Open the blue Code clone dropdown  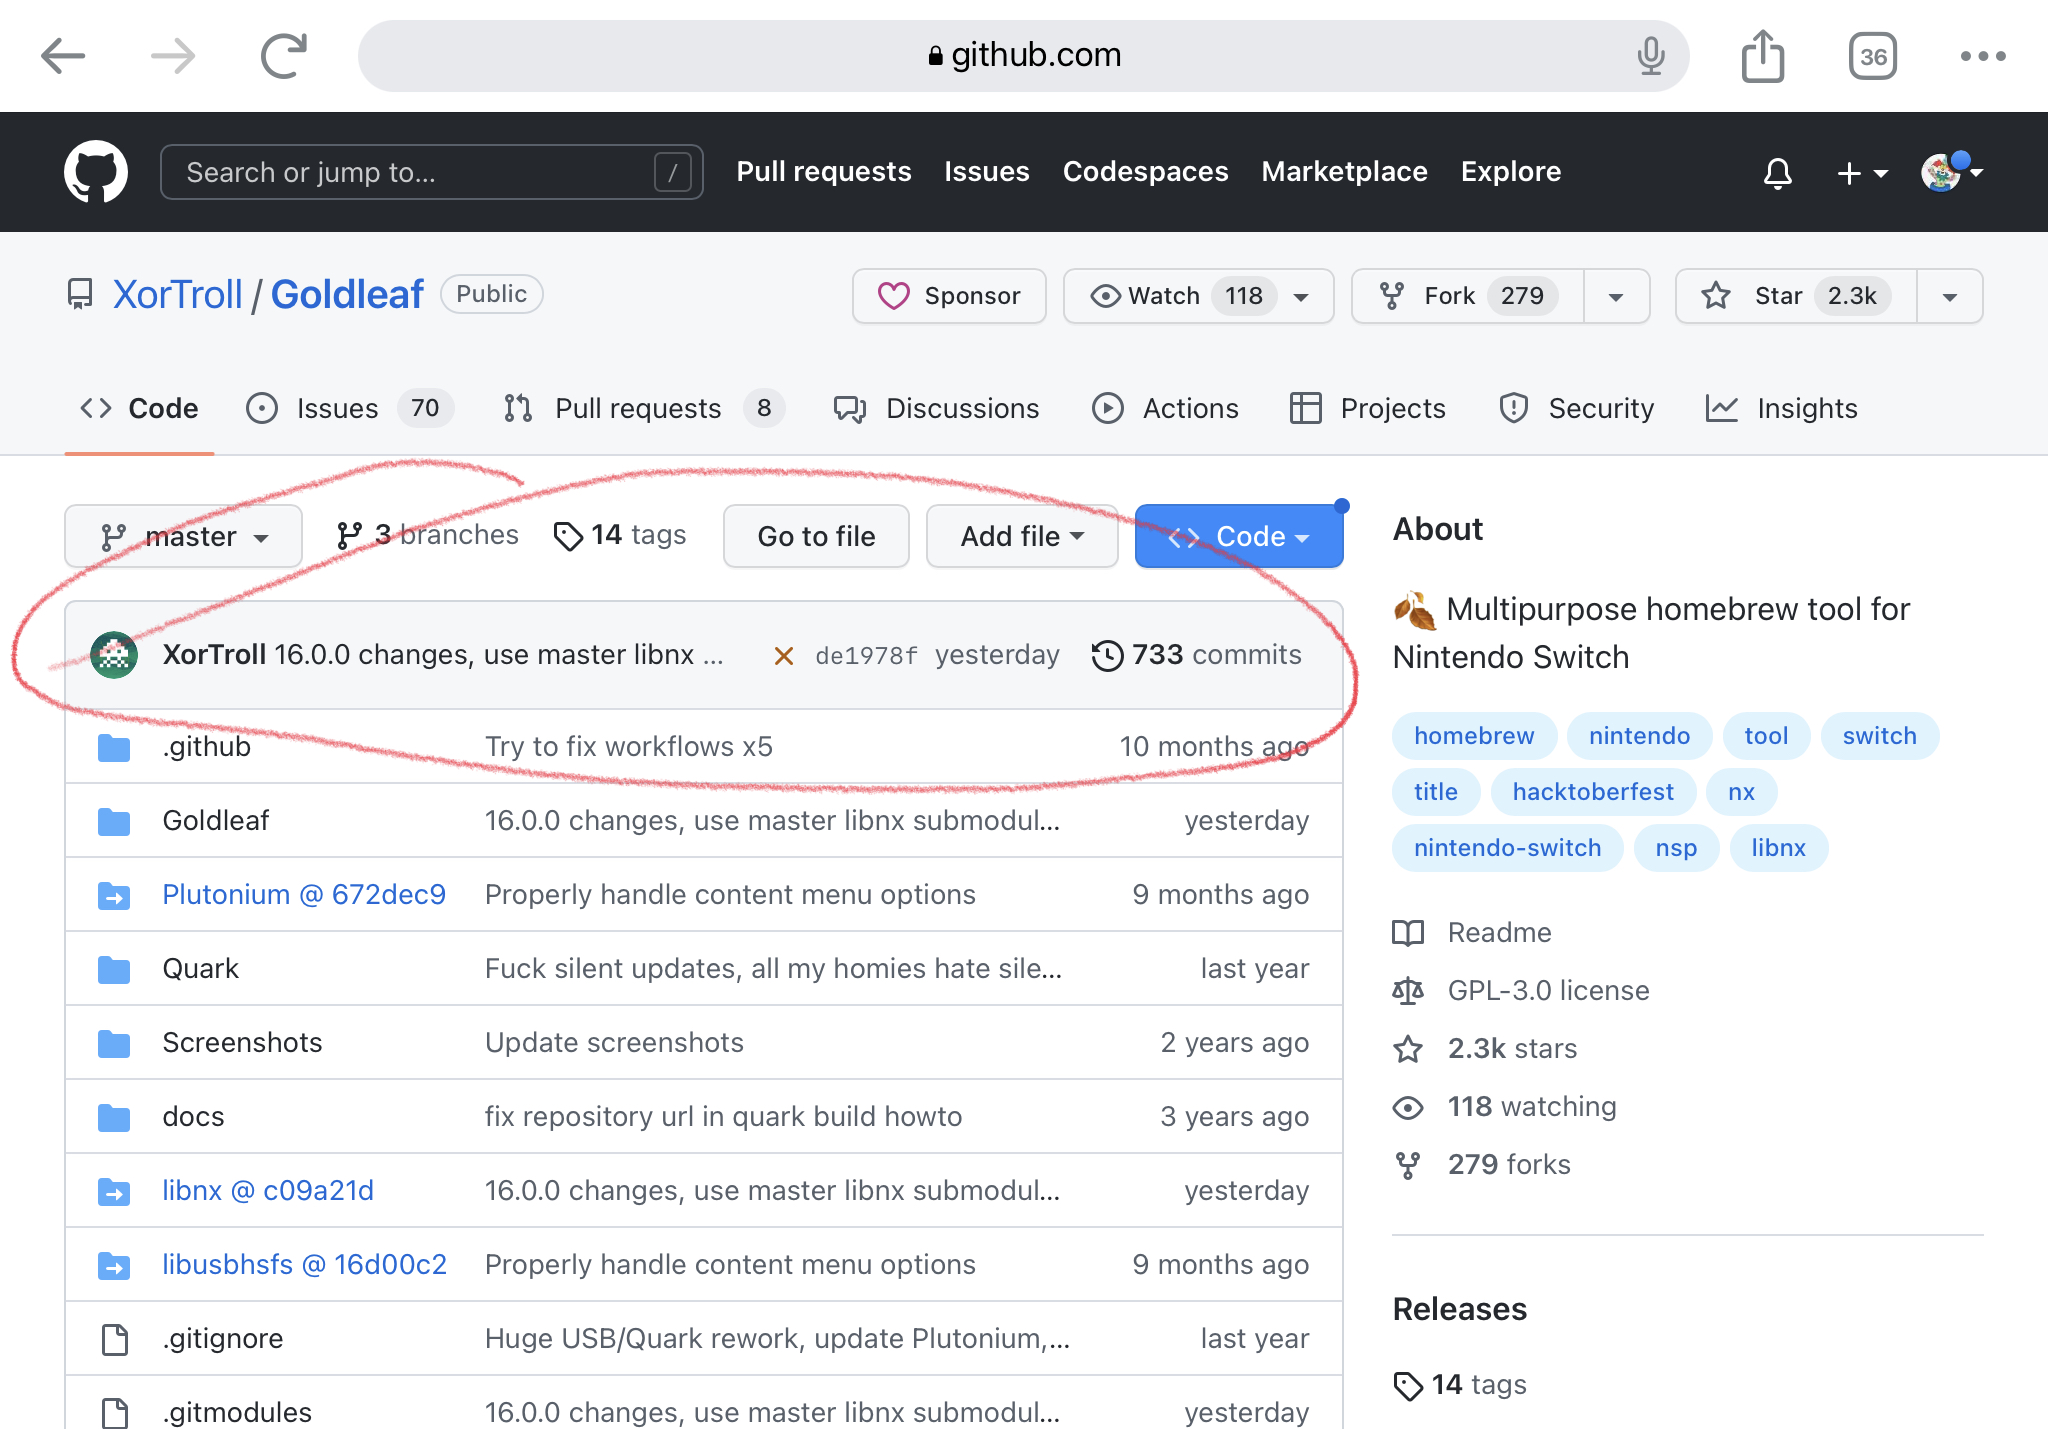(1239, 536)
